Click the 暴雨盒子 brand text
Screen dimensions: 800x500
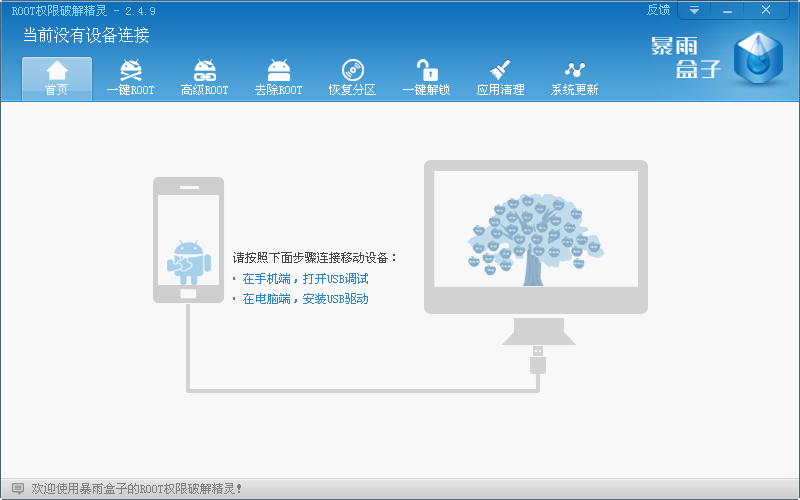point(686,58)
